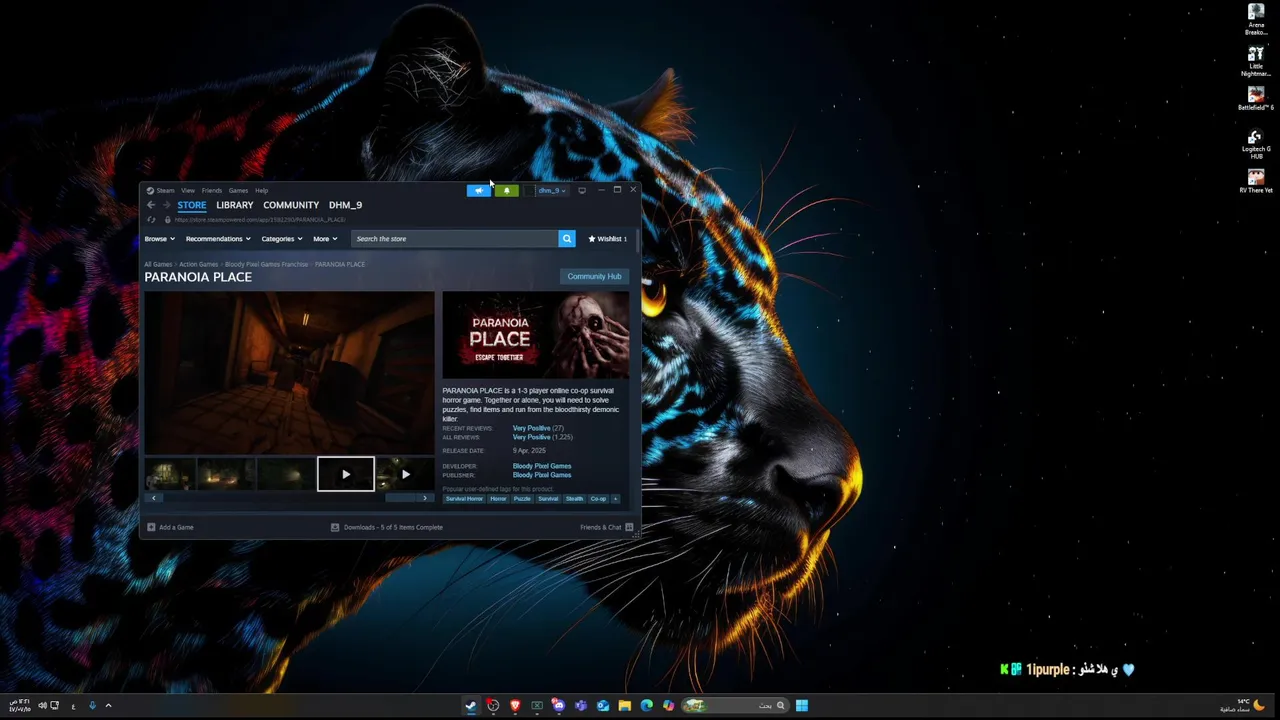The height and width of the screenshot is (720, 1280).
Task: Open the green notifications bell
Action: pyautogui.click(x=507, y=190)
